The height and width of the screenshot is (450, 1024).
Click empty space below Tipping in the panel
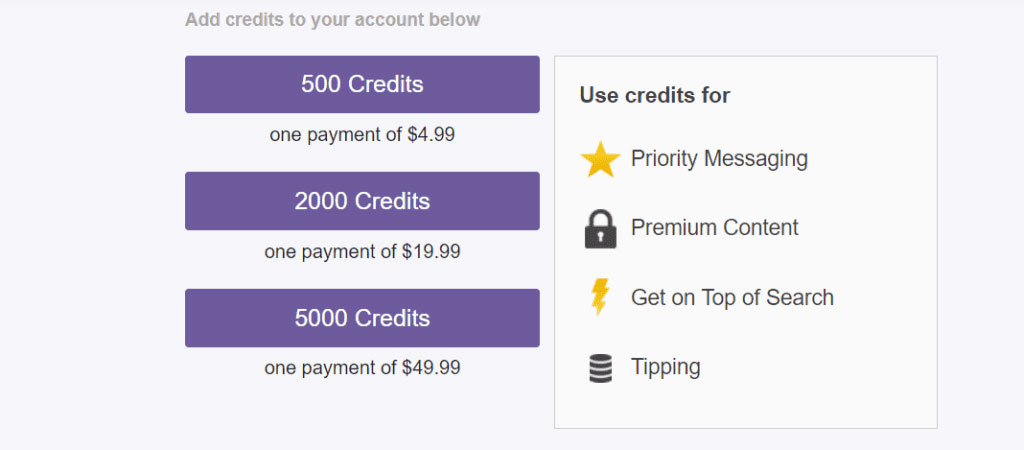pos(745,408)
